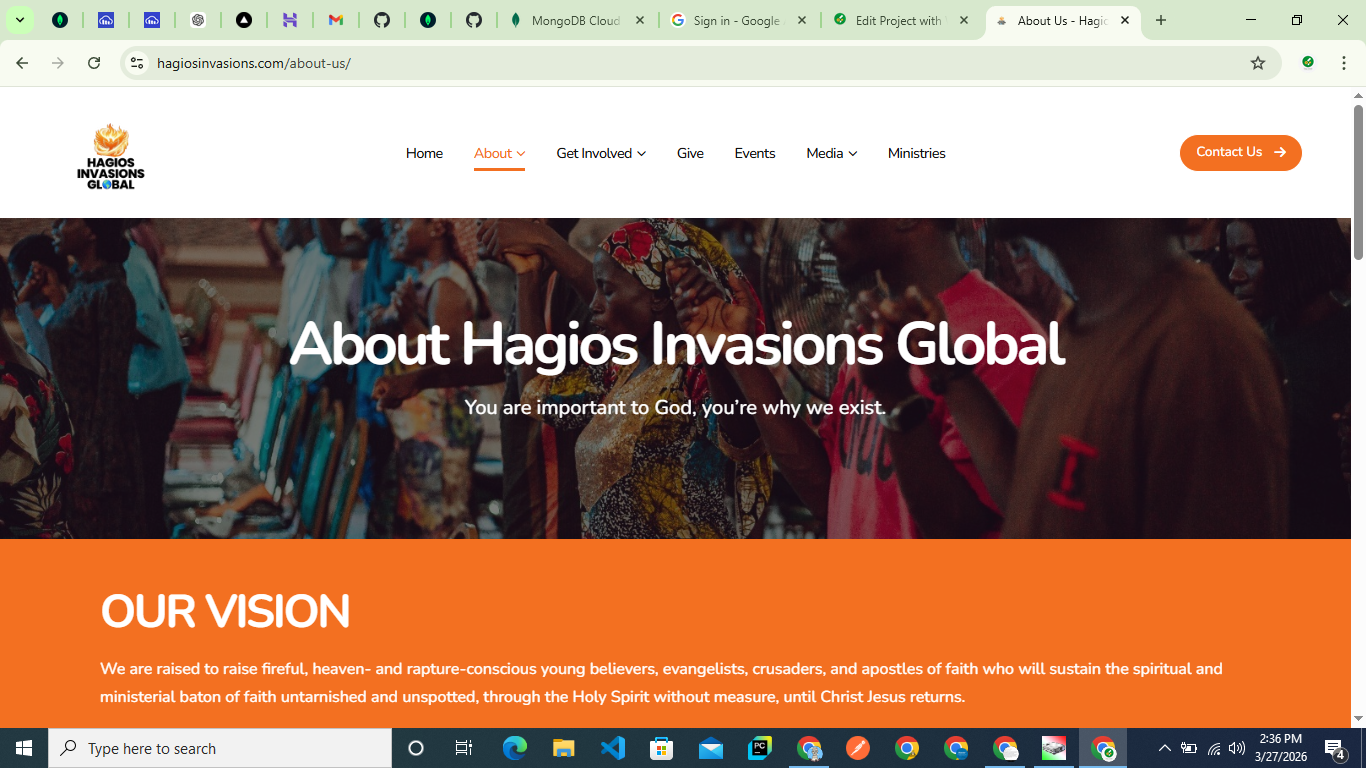
Task: Switch to the MongoDB Cloud tab
Action: click(x=577, y=20)
